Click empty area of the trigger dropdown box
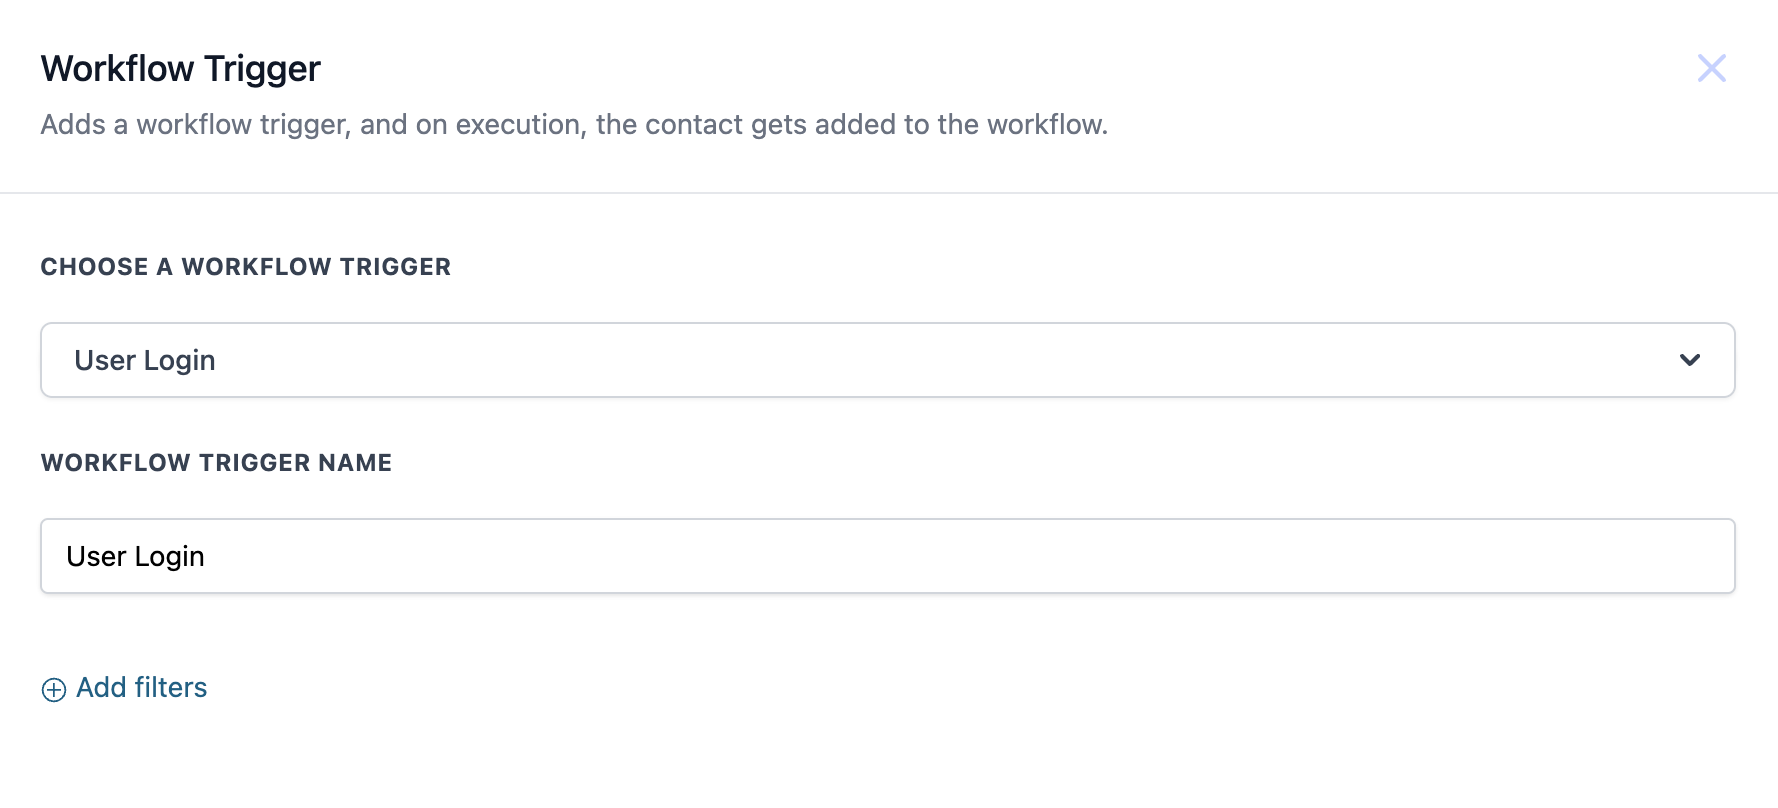Image resolution: width=1778 pixels, height=808 pixels. tap(900, 360)
